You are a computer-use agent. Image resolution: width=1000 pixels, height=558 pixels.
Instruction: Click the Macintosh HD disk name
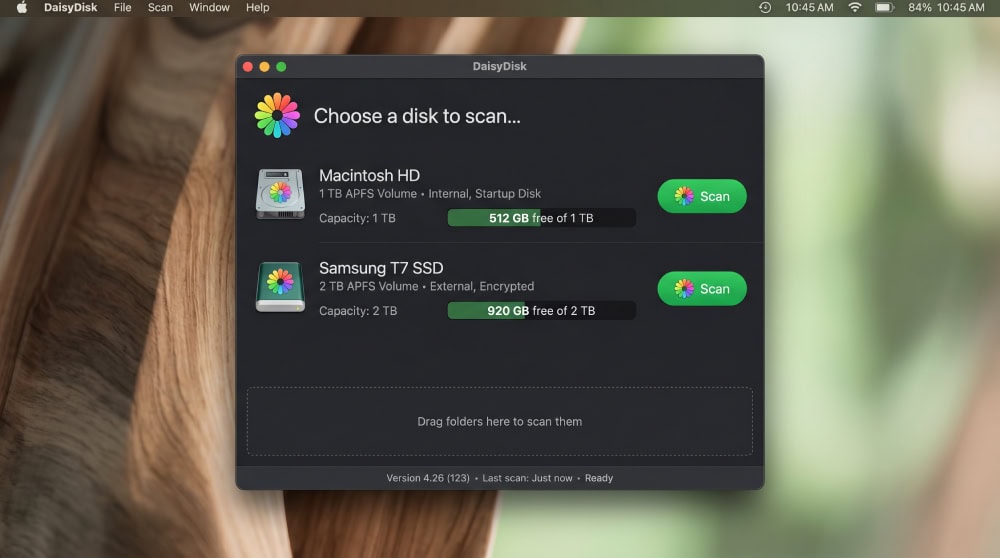click(x=369, y=175)
